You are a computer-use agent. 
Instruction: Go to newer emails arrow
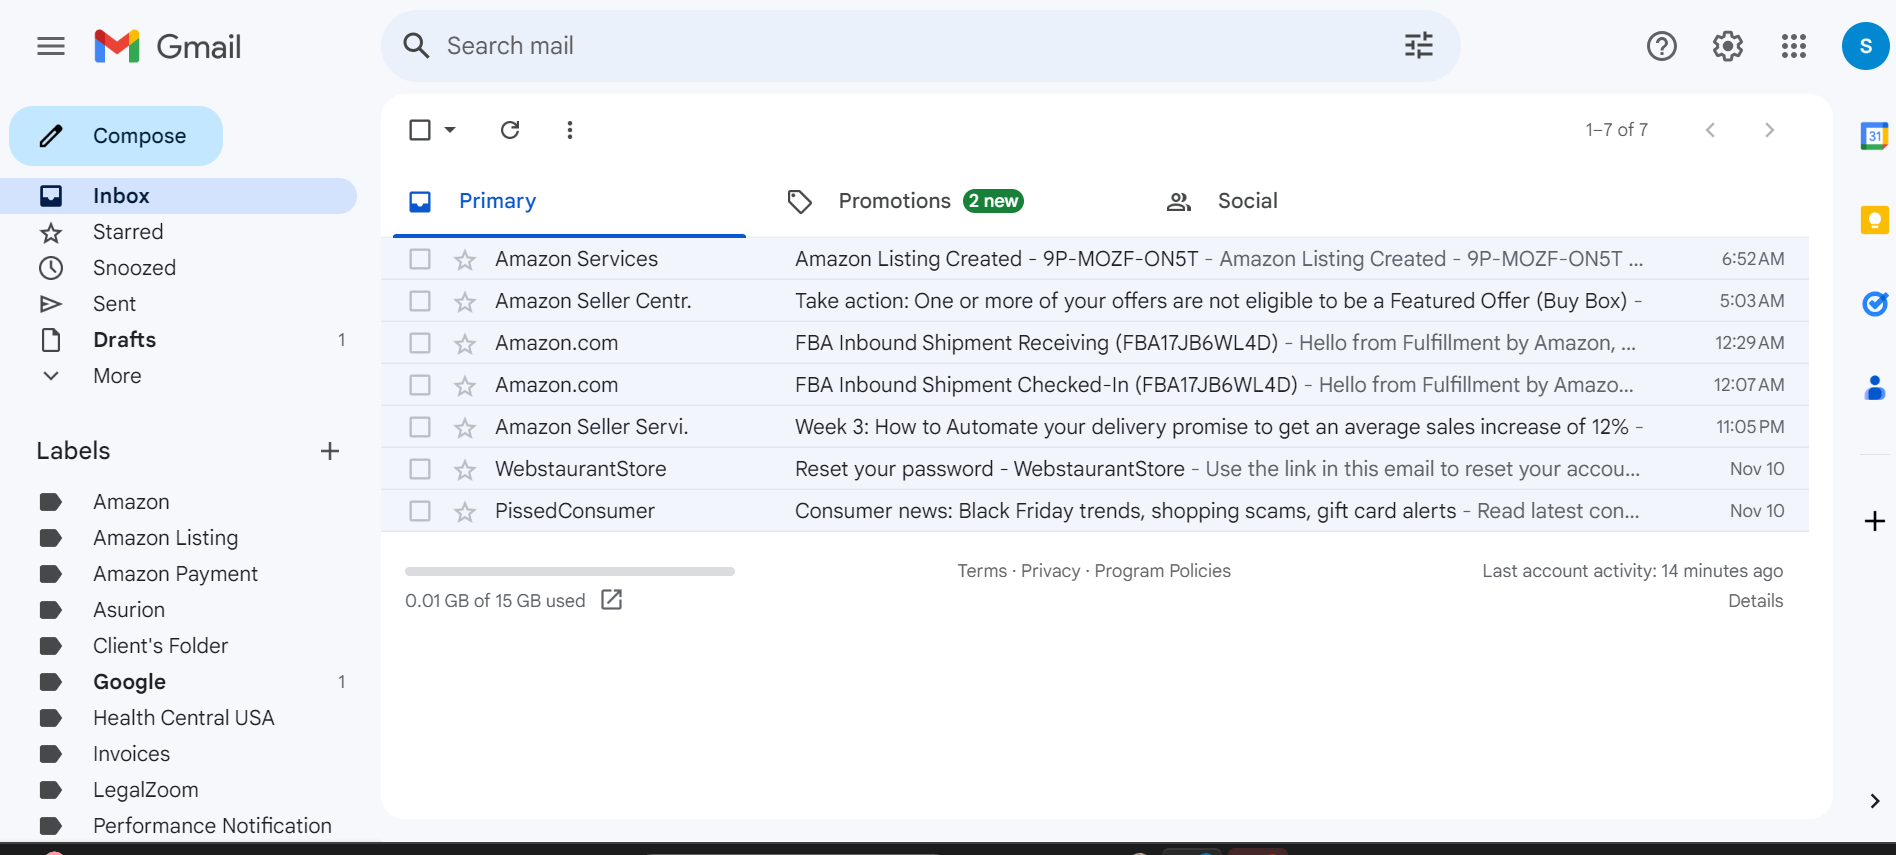pos(1710,130)
